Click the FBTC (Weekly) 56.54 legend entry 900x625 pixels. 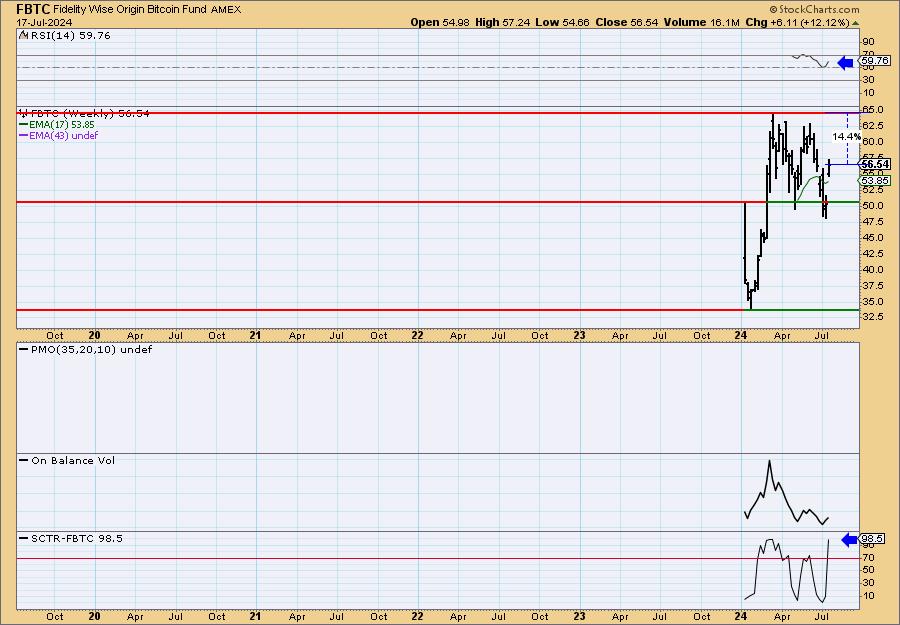[85, 114]
